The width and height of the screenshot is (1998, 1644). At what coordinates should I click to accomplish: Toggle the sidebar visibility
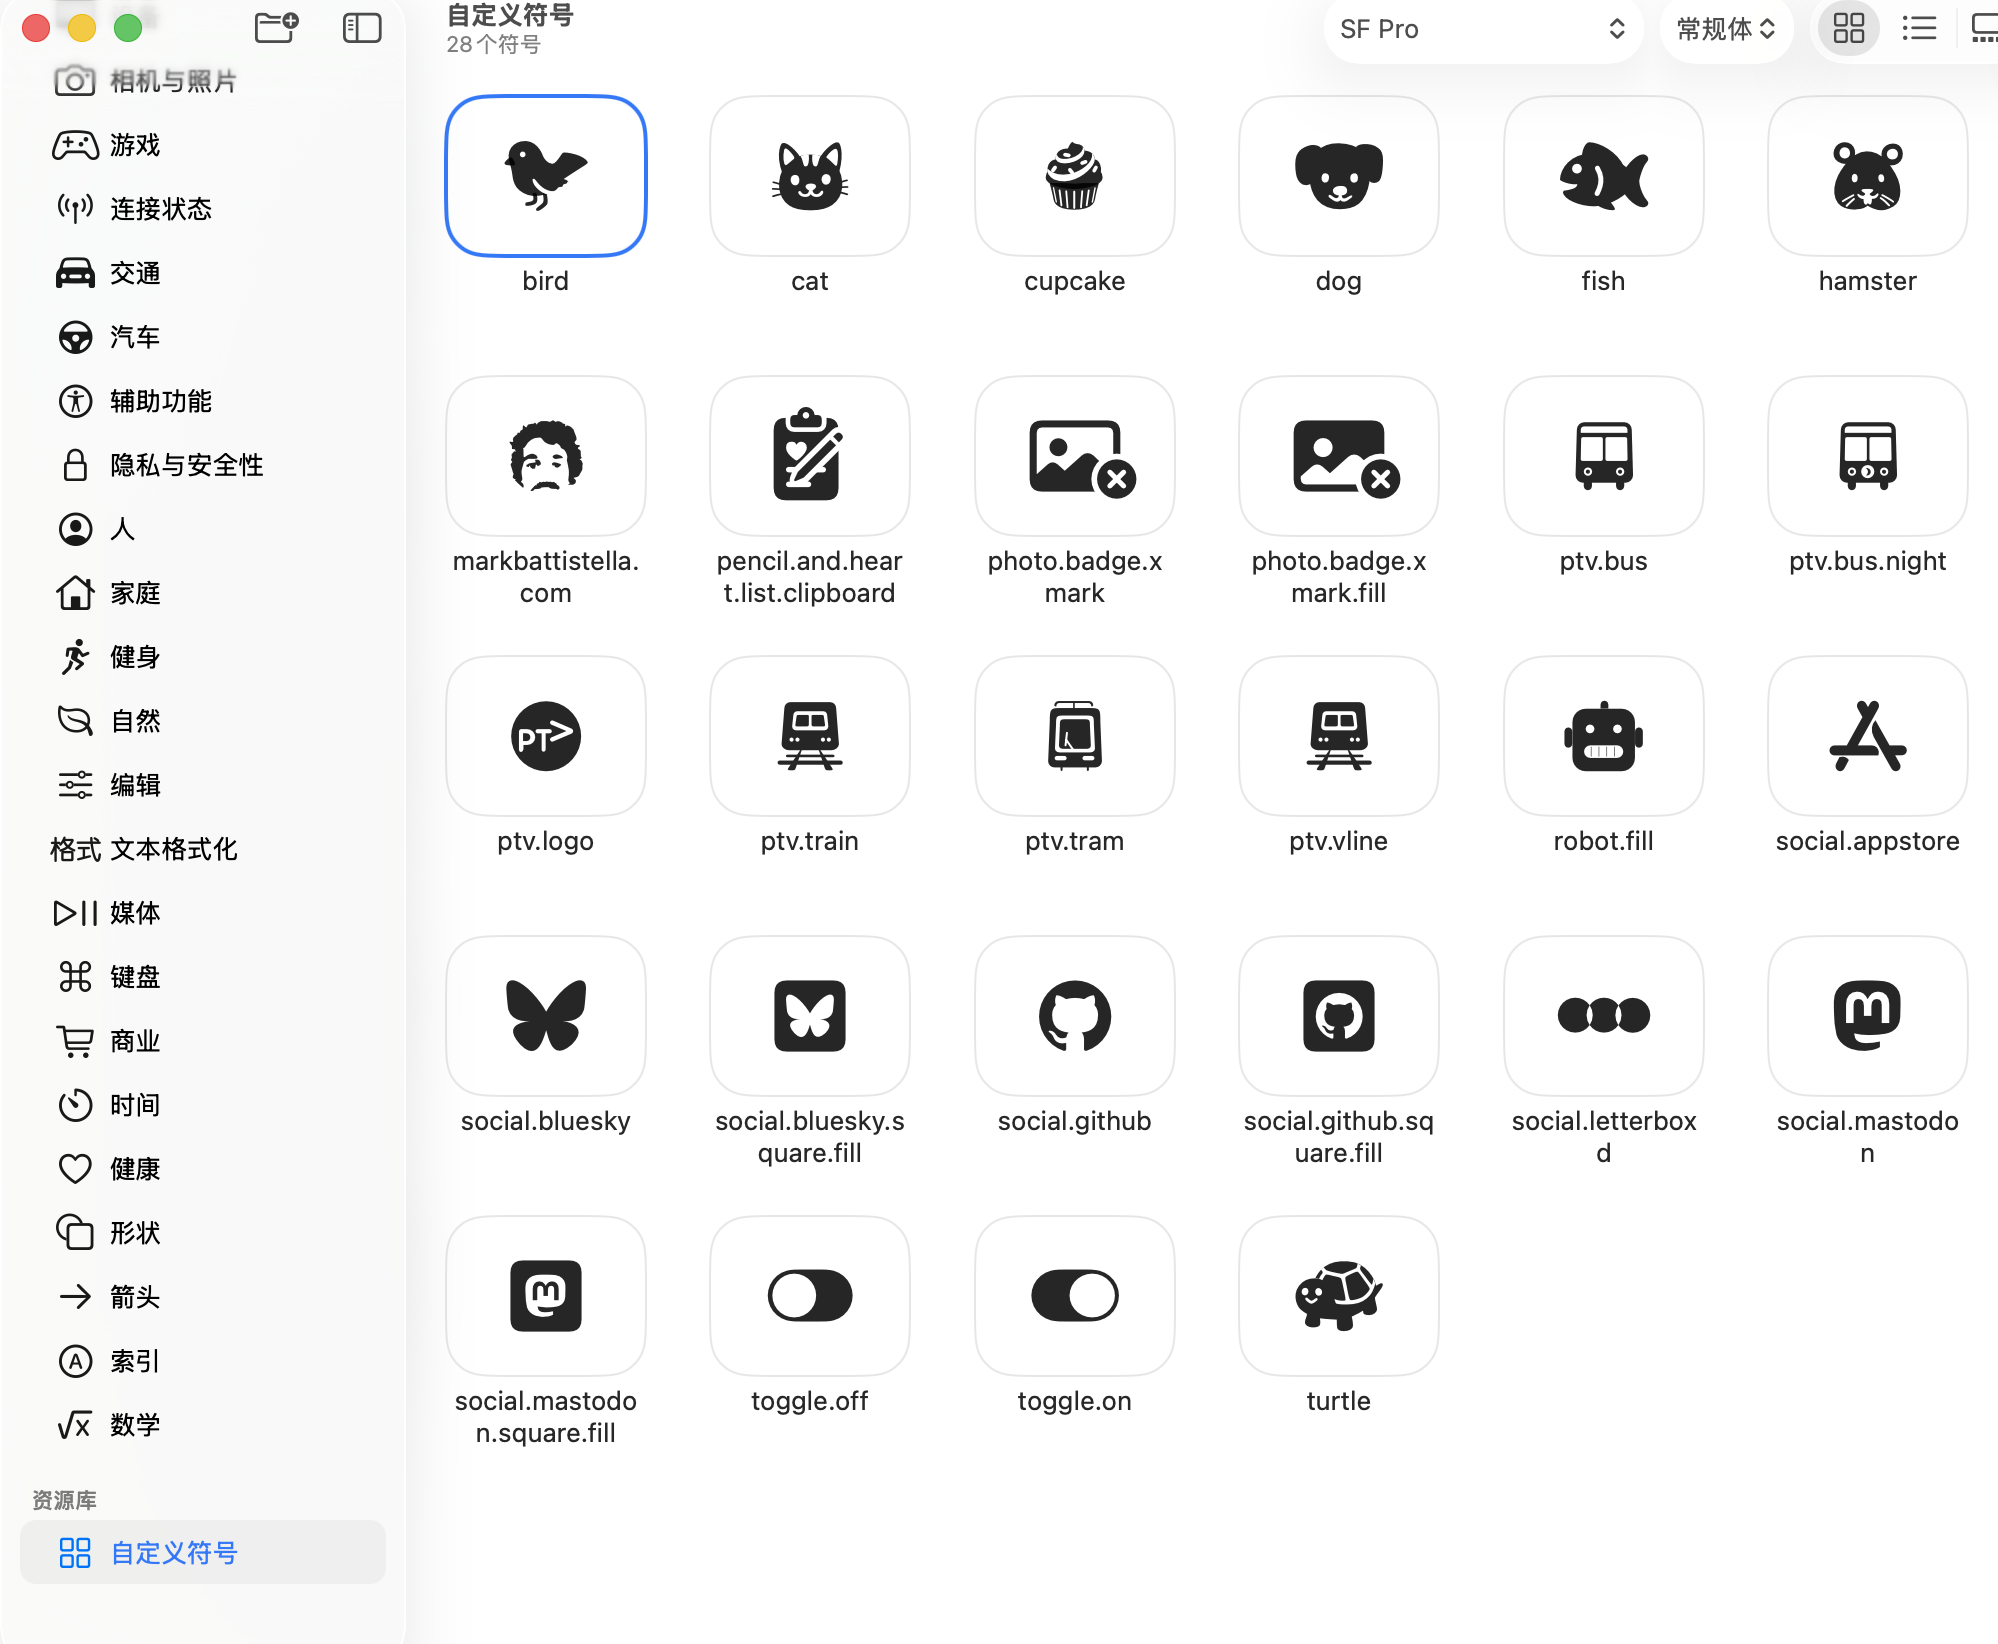point(362,28)
